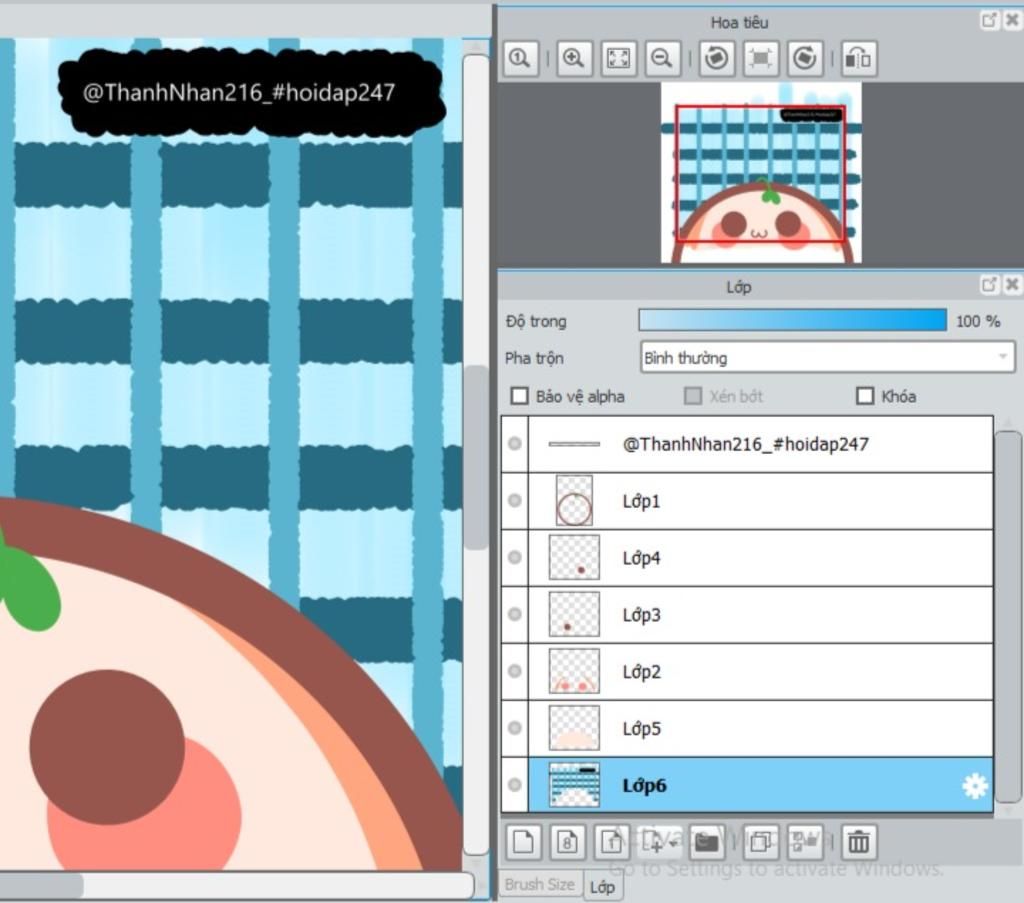
Task: Switch to the Lớp tab
Action: click(602, 887)
